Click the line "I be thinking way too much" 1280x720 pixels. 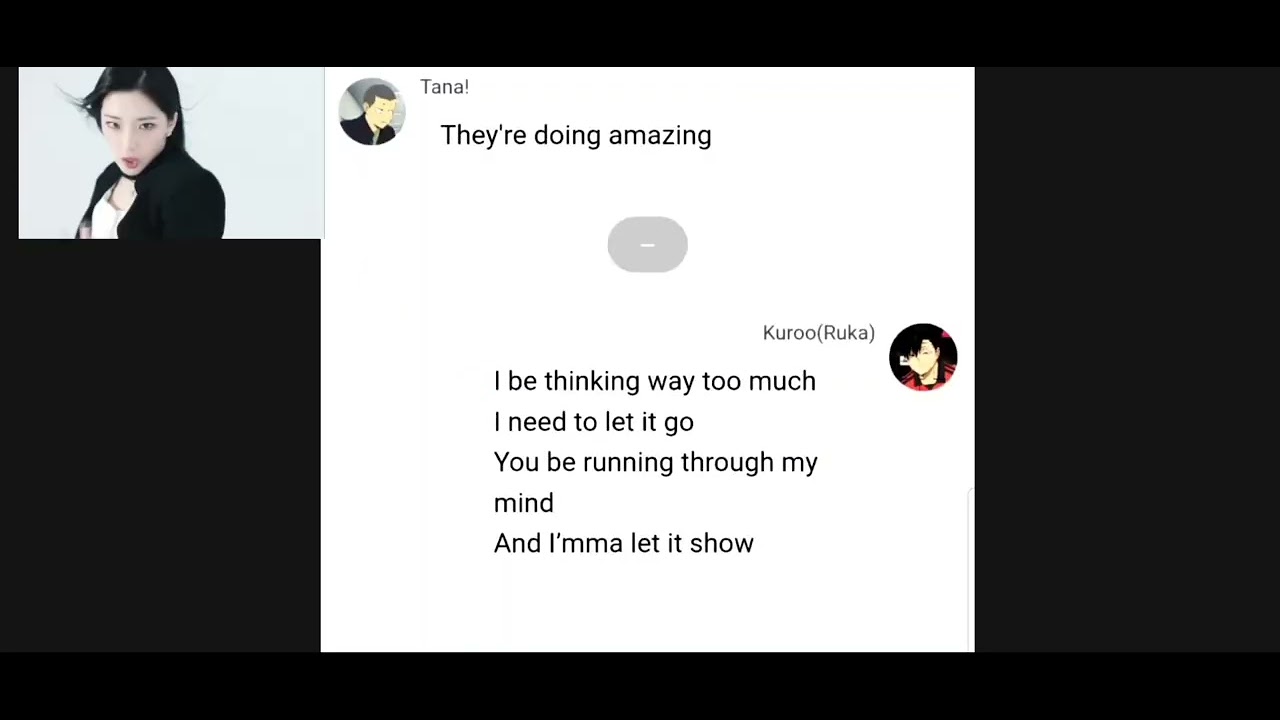coord(654,381)
